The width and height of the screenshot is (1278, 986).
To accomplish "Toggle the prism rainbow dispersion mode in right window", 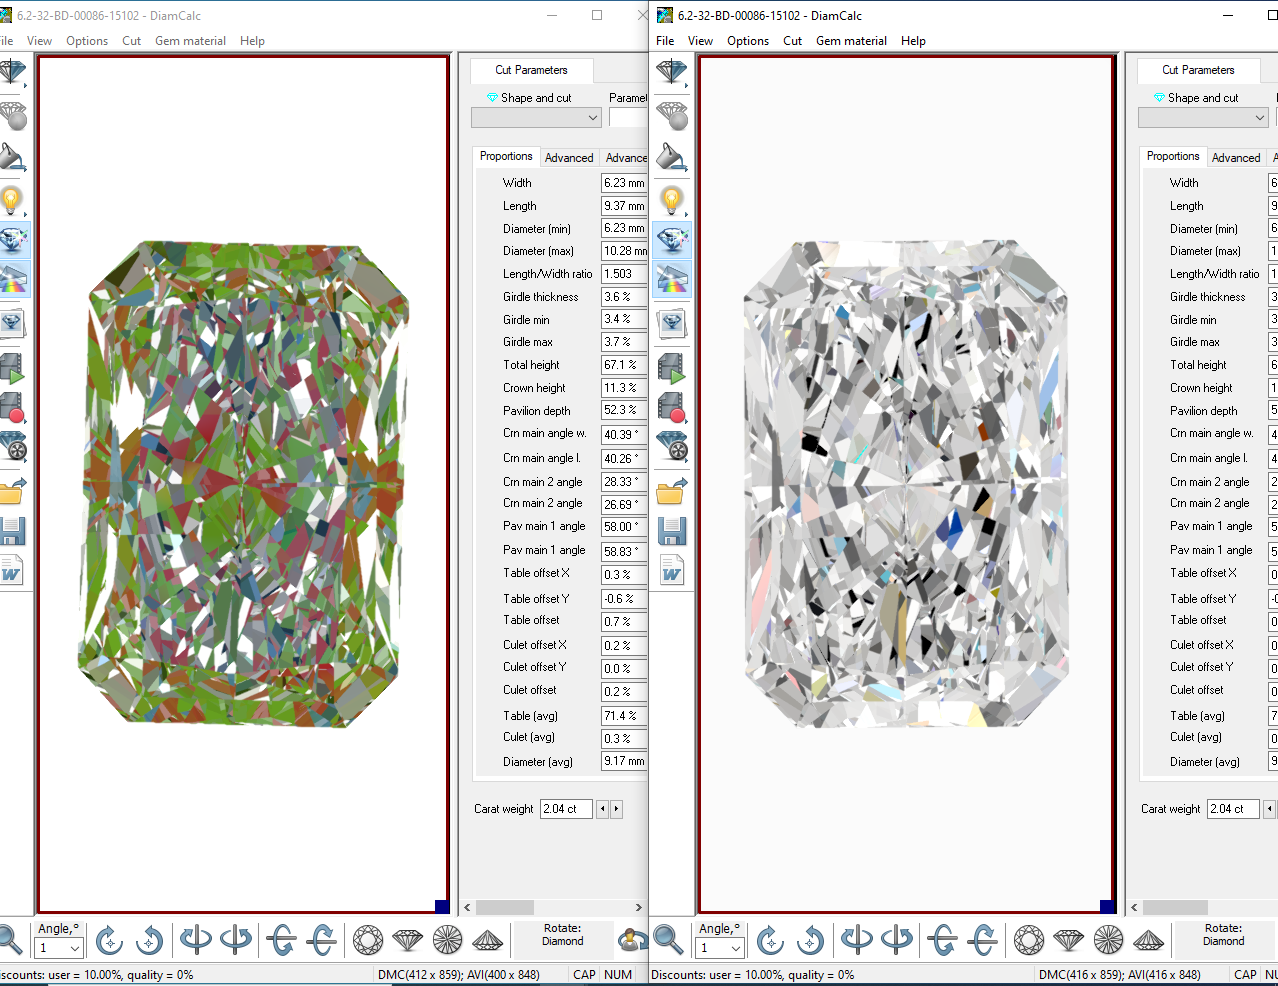I will pyautogui.click(x=671, y=279).
